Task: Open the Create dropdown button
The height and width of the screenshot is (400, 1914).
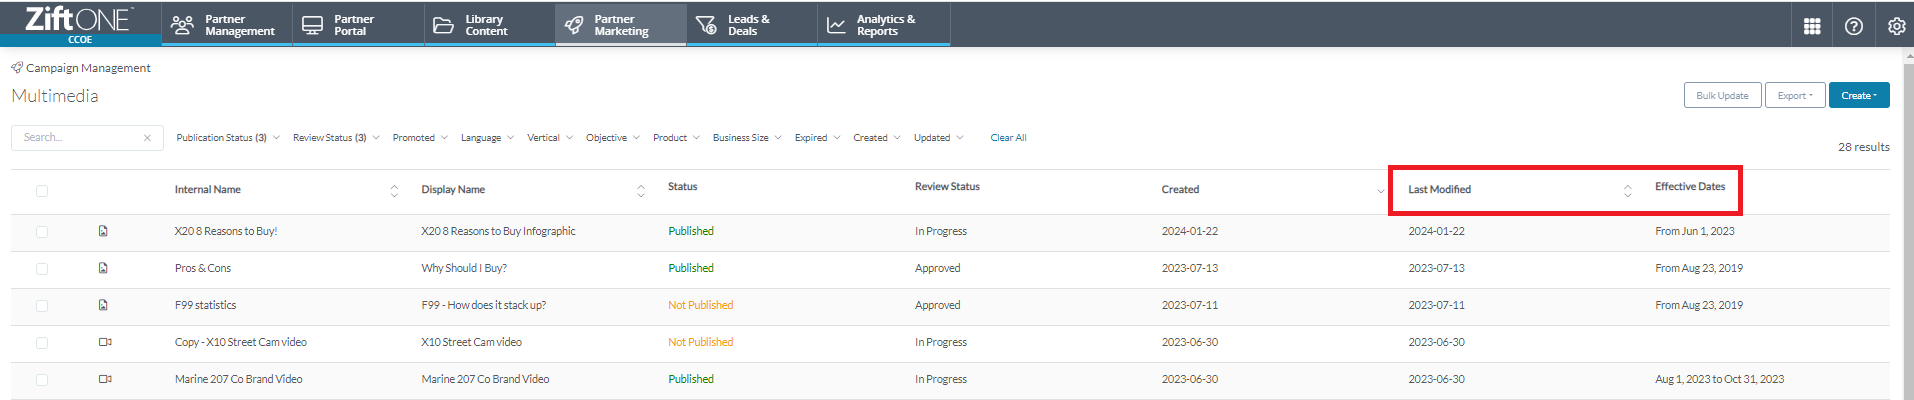Action: (x=1859, y=96)
